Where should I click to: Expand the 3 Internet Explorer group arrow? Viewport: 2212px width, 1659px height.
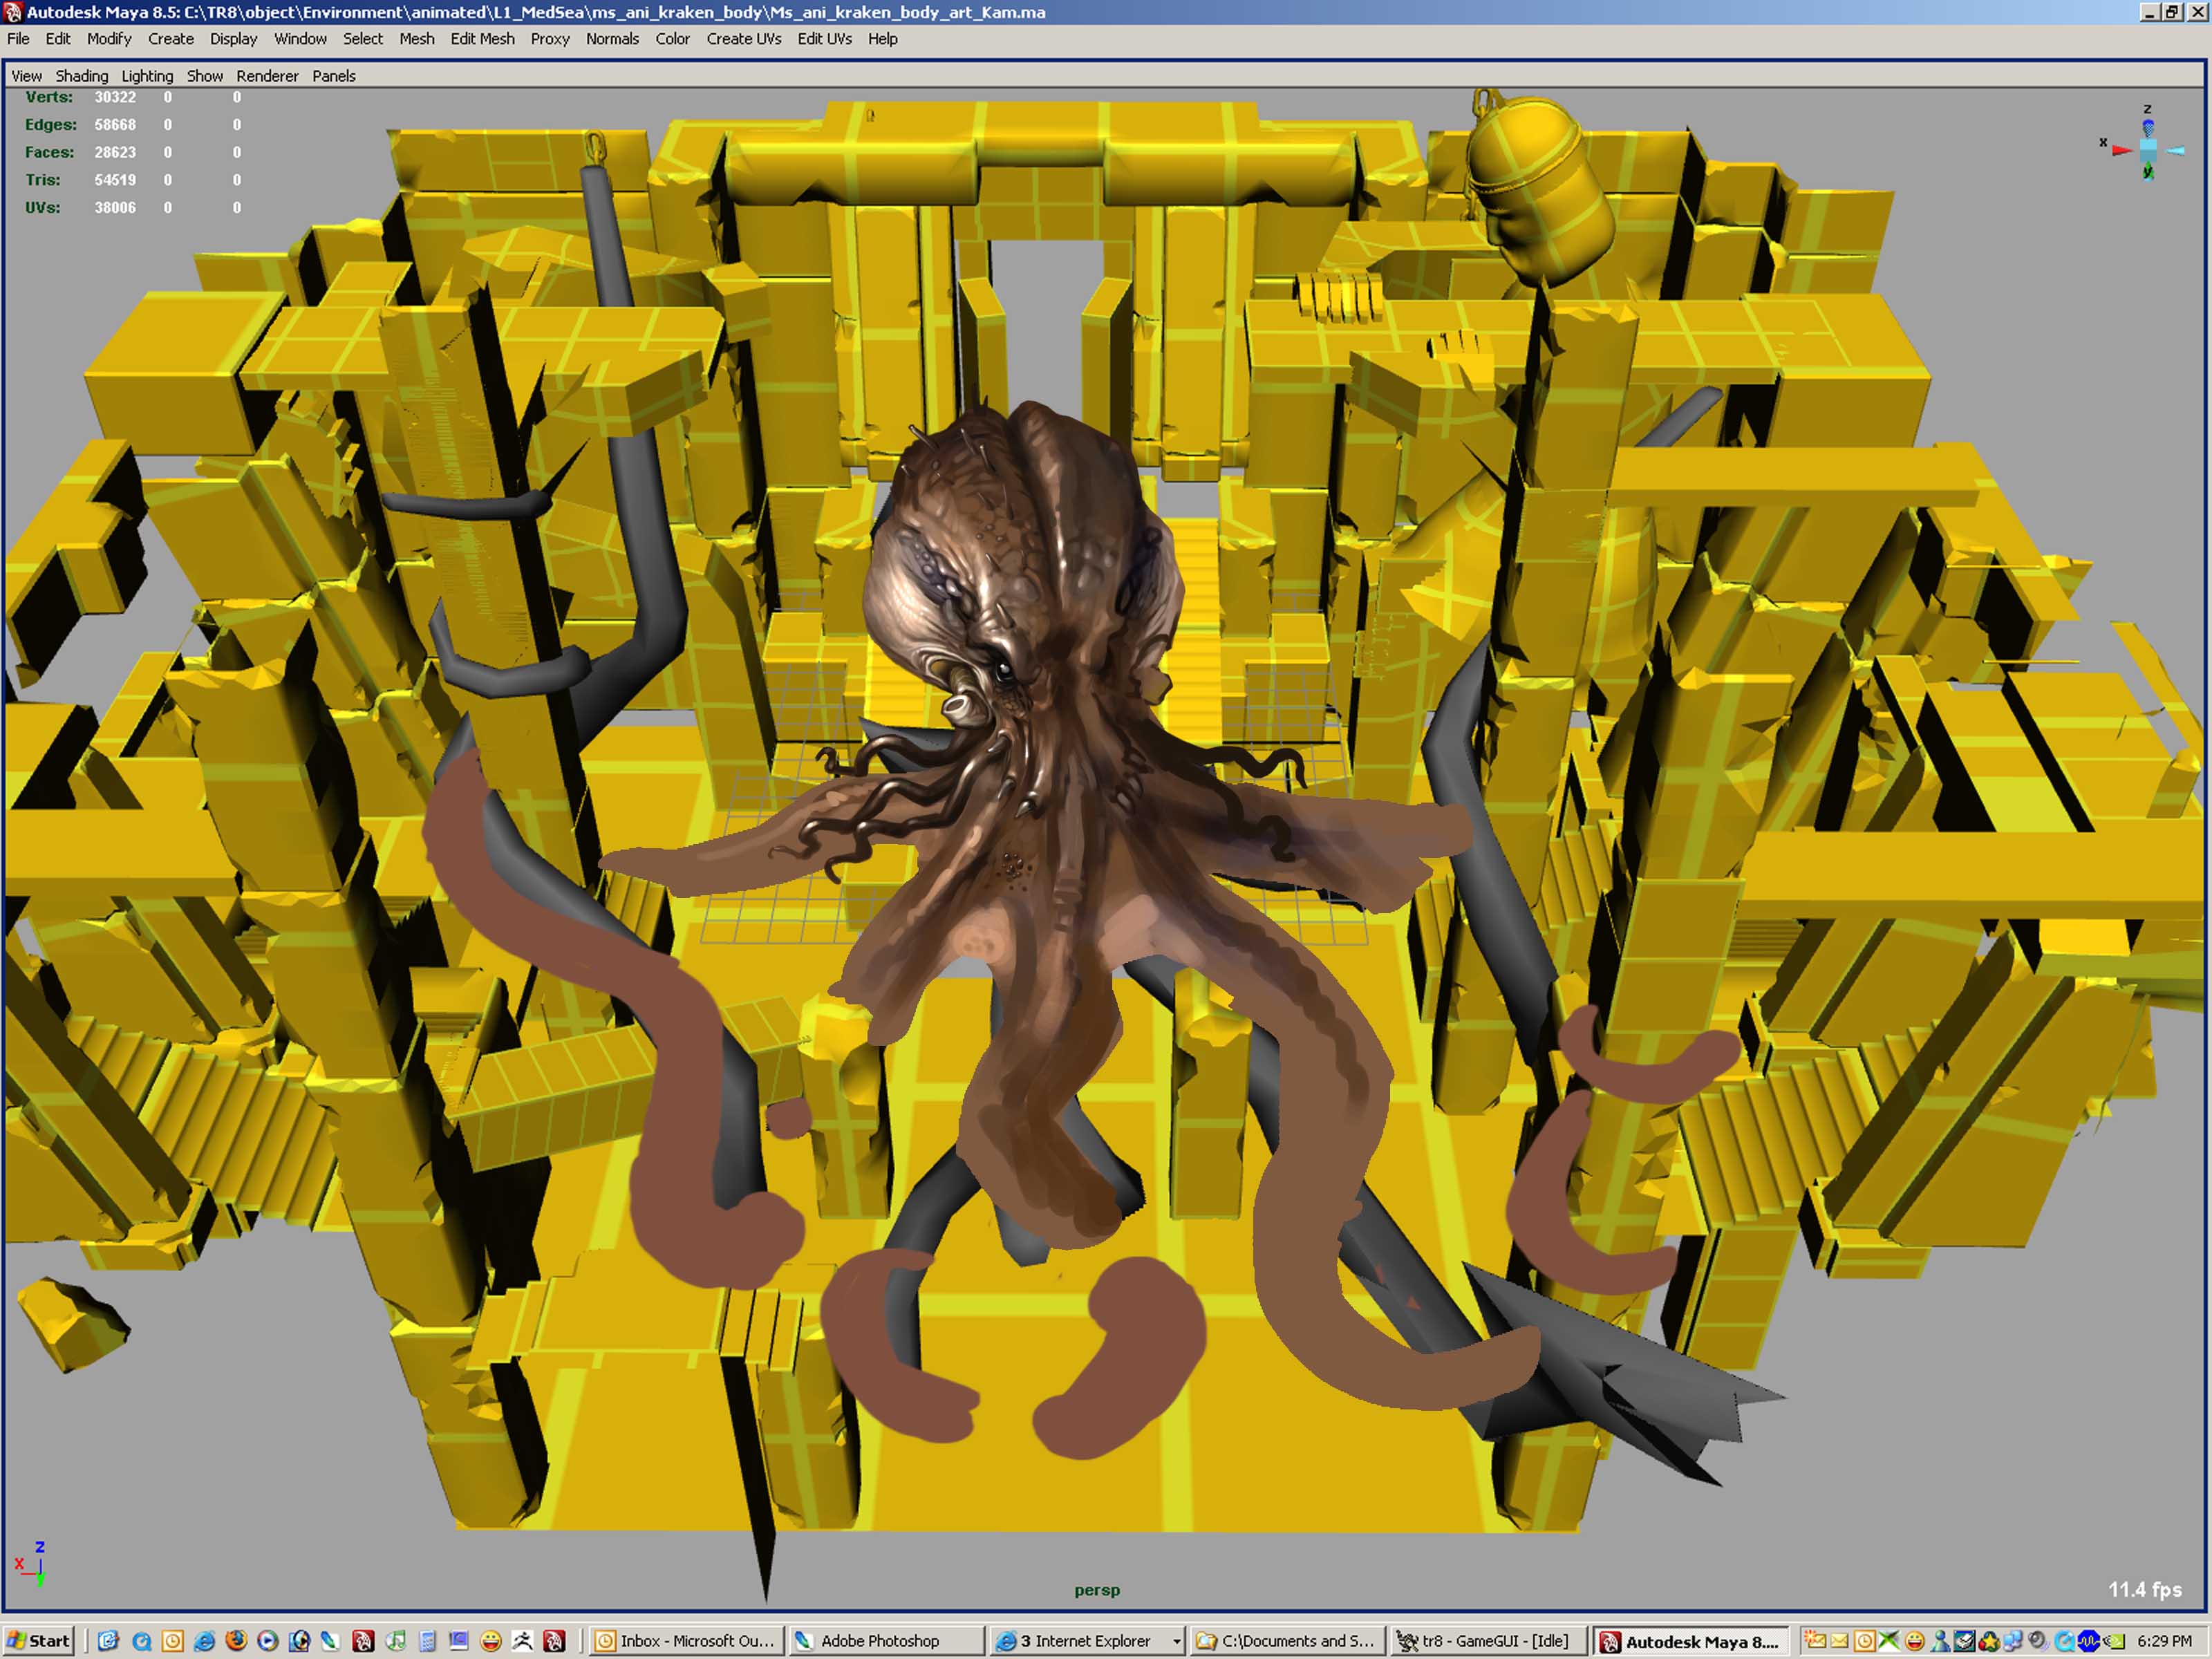click(x=1176, y=1641)
